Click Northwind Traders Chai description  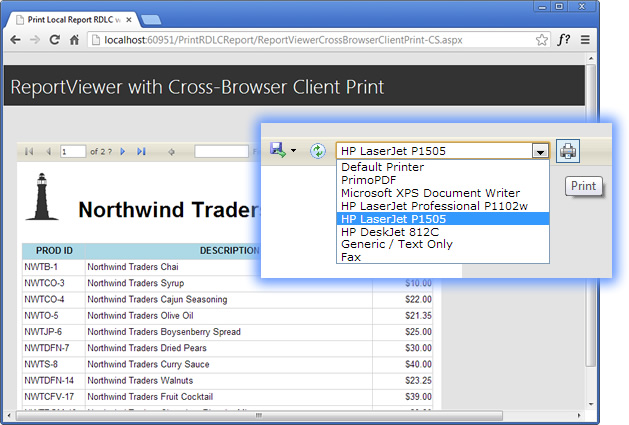(x=133, y=267)
